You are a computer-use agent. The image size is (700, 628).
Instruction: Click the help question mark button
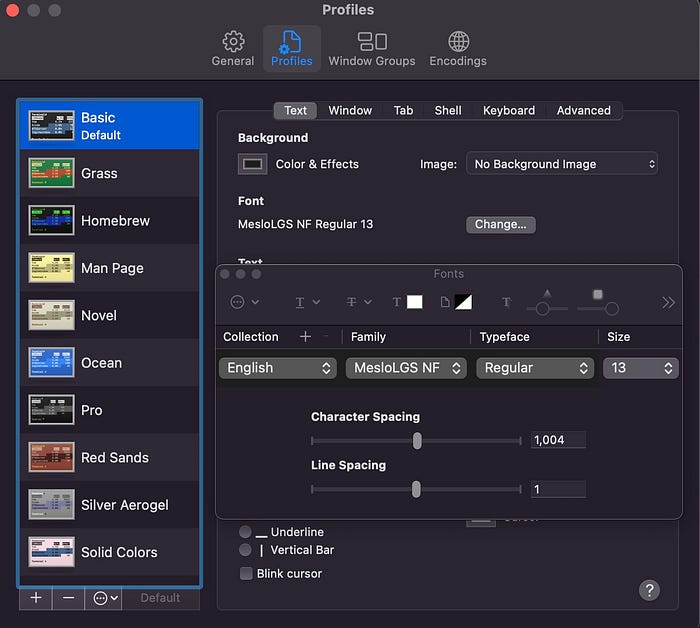pyautogui.click(x=649, y=590)
